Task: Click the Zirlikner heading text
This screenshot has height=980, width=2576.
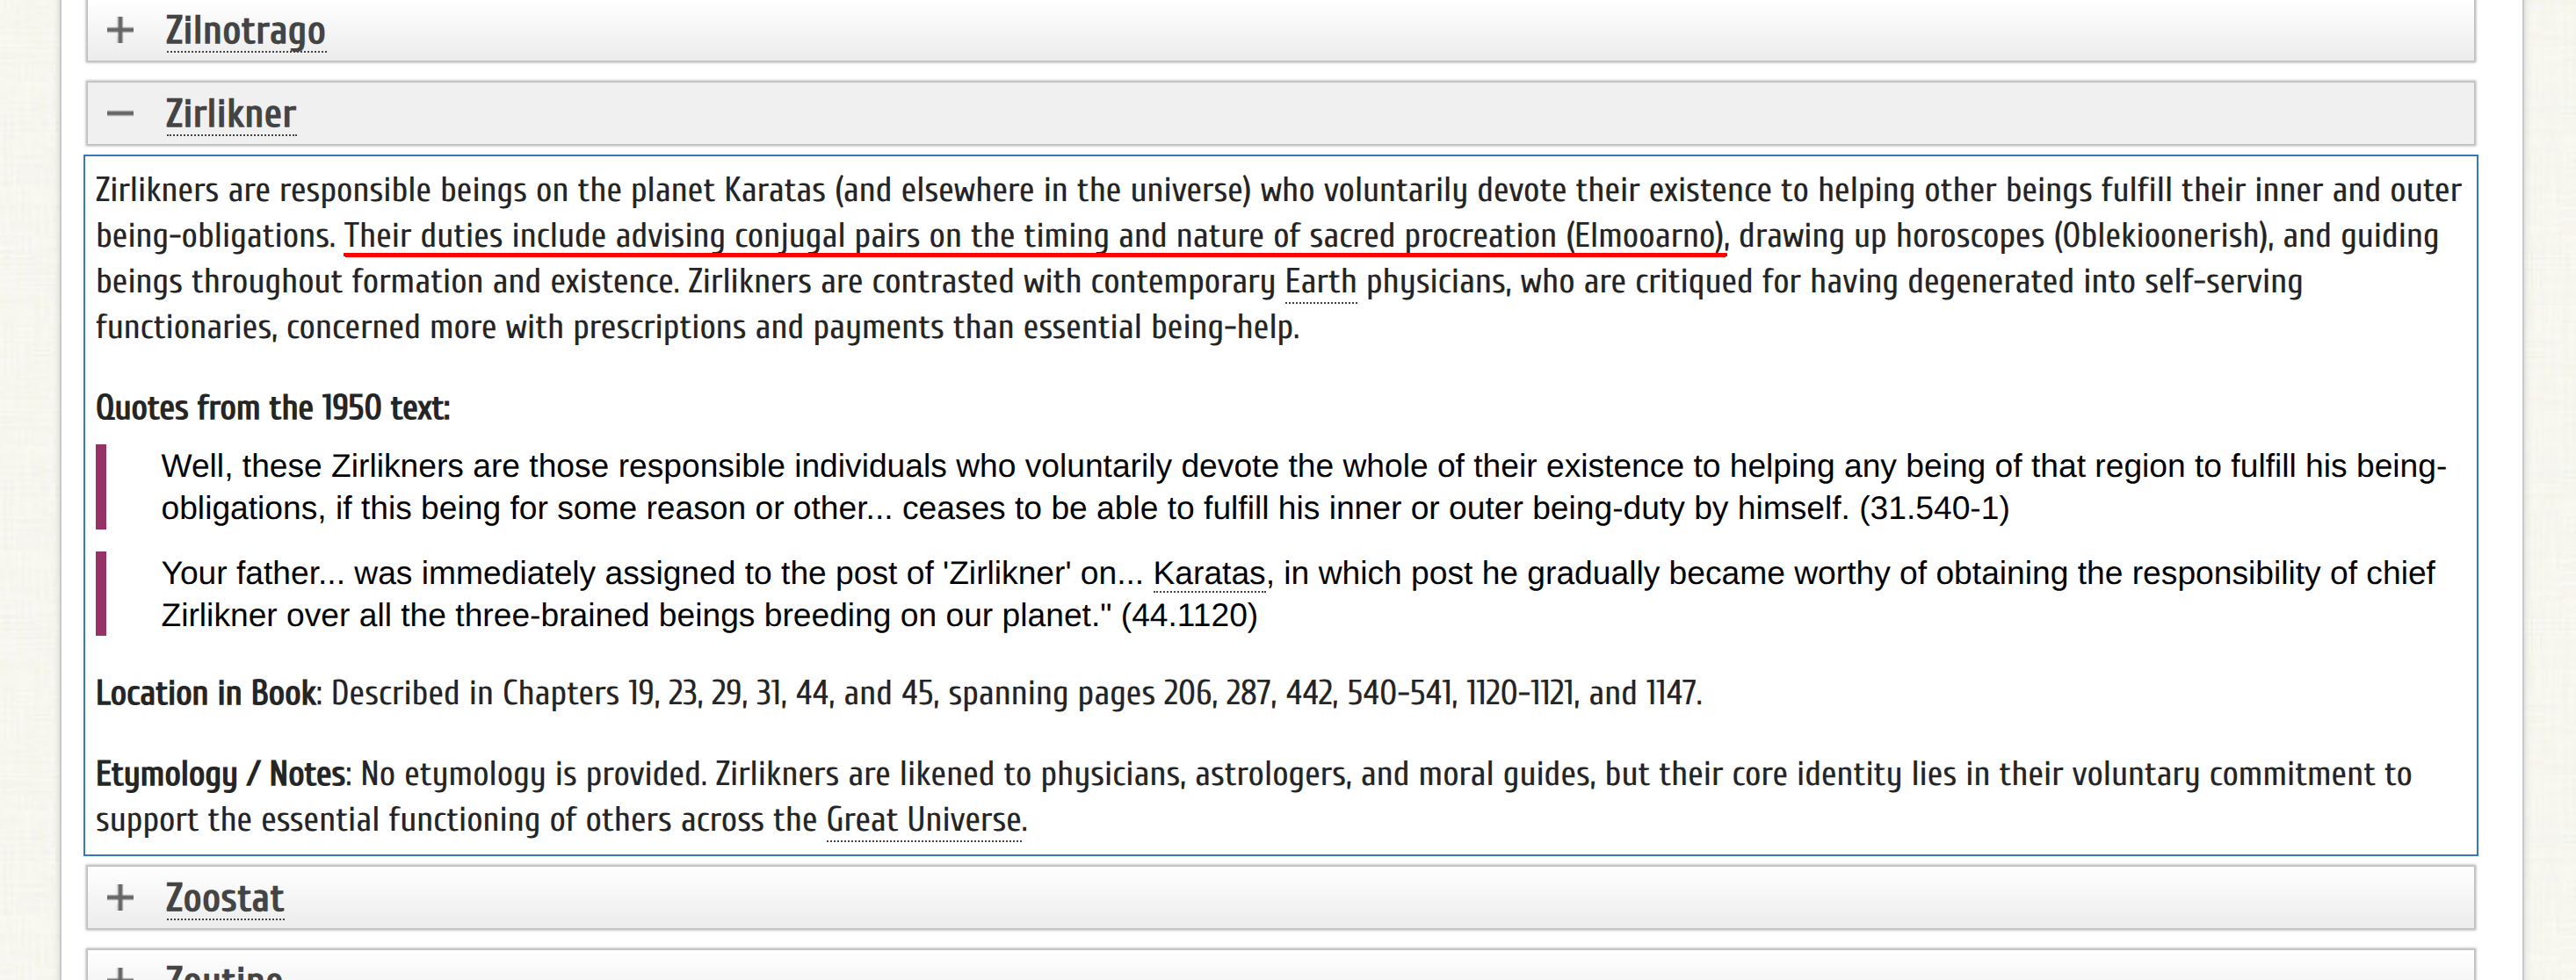Action: pos(230,114)
